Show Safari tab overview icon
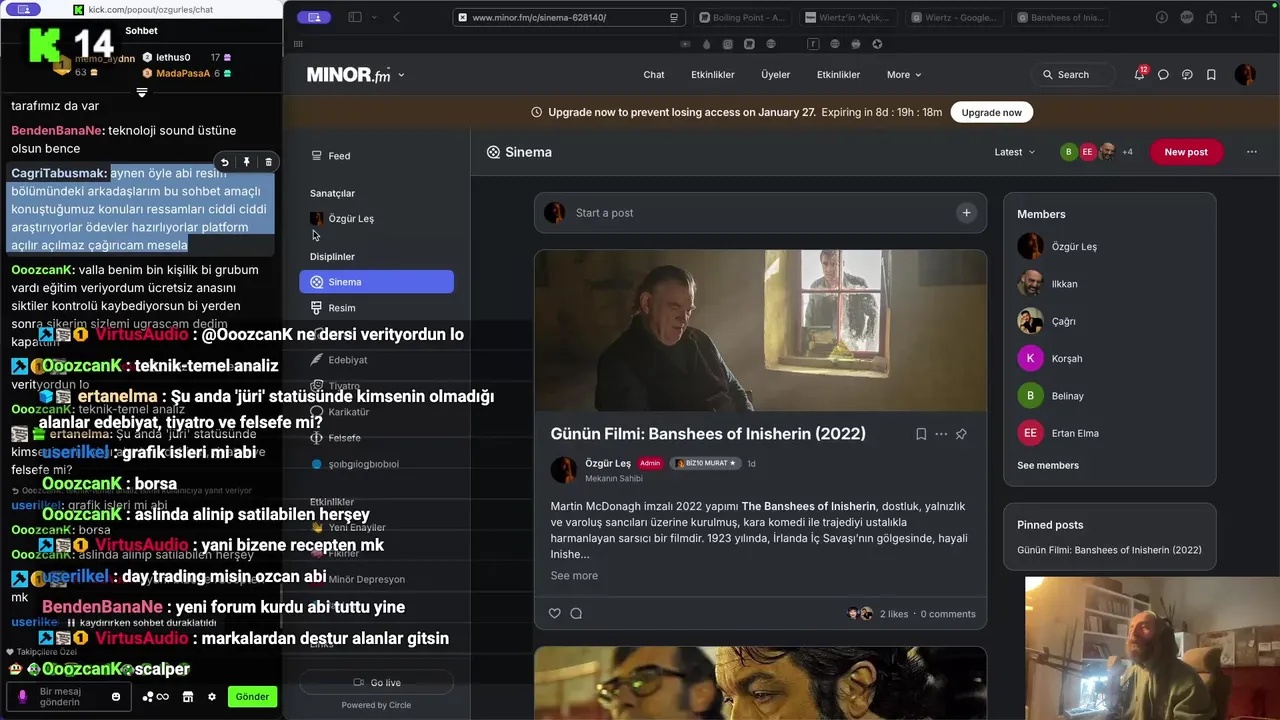The image size is (1280, 720). [x=1260, y=17]
